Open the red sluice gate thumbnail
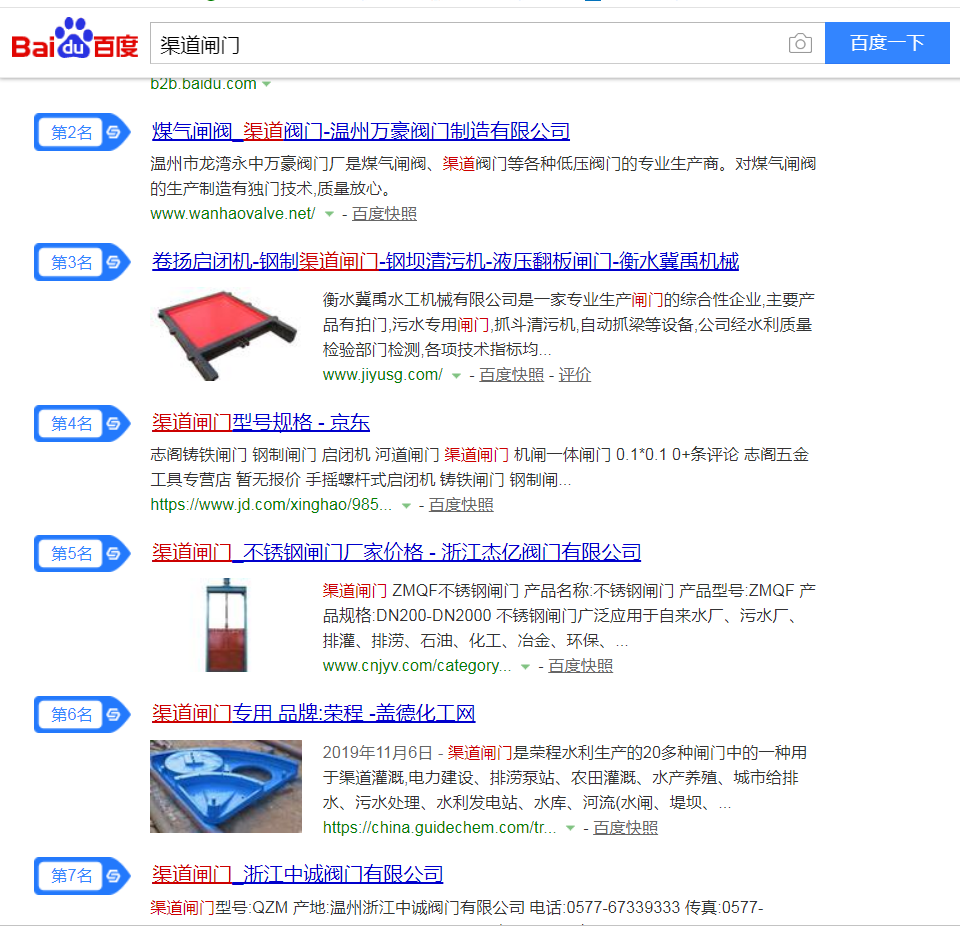 tap(226, 336)
